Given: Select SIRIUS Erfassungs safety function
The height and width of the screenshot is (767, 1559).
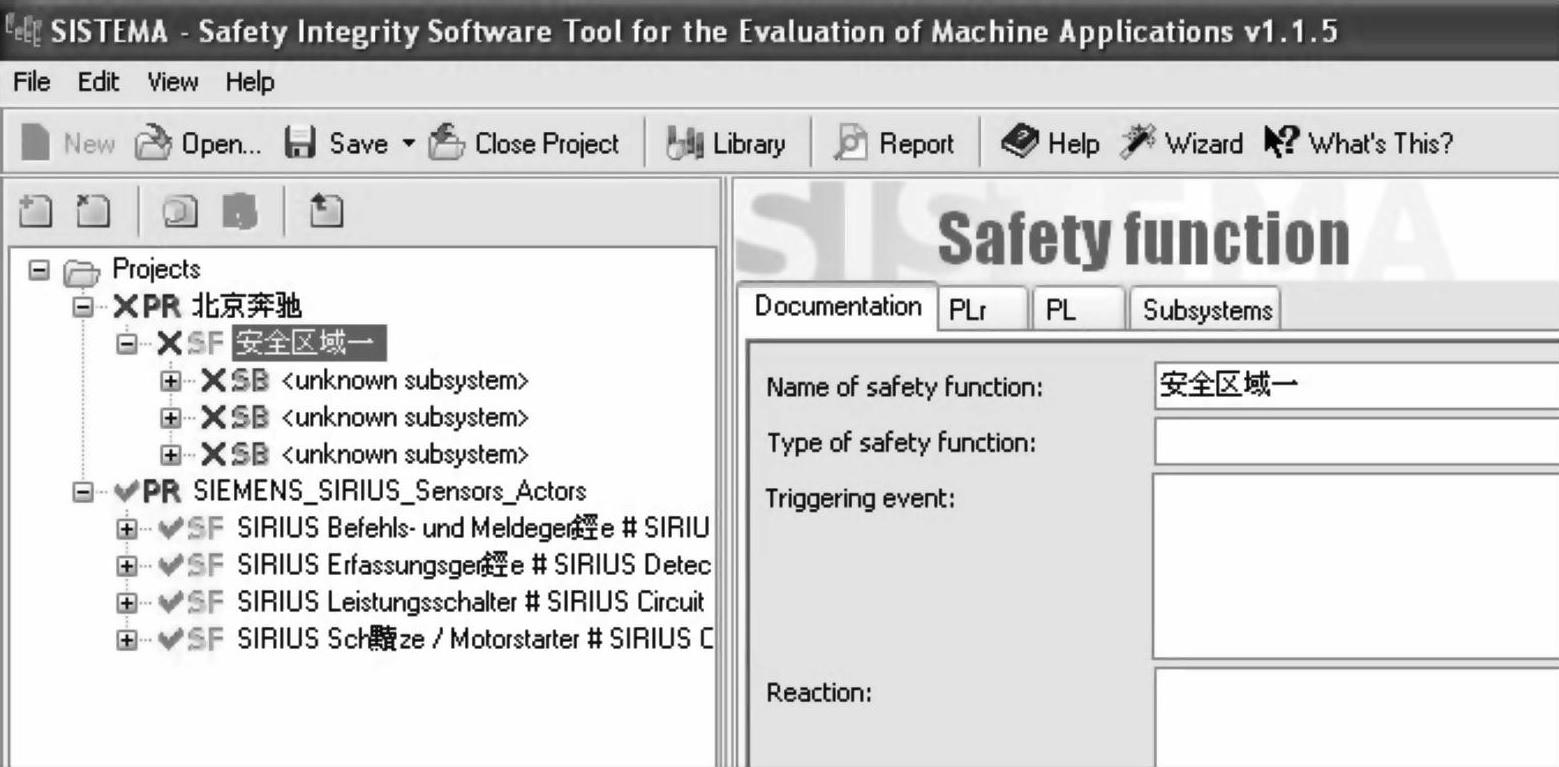Looking at the screenshot, I should point(474,565).
